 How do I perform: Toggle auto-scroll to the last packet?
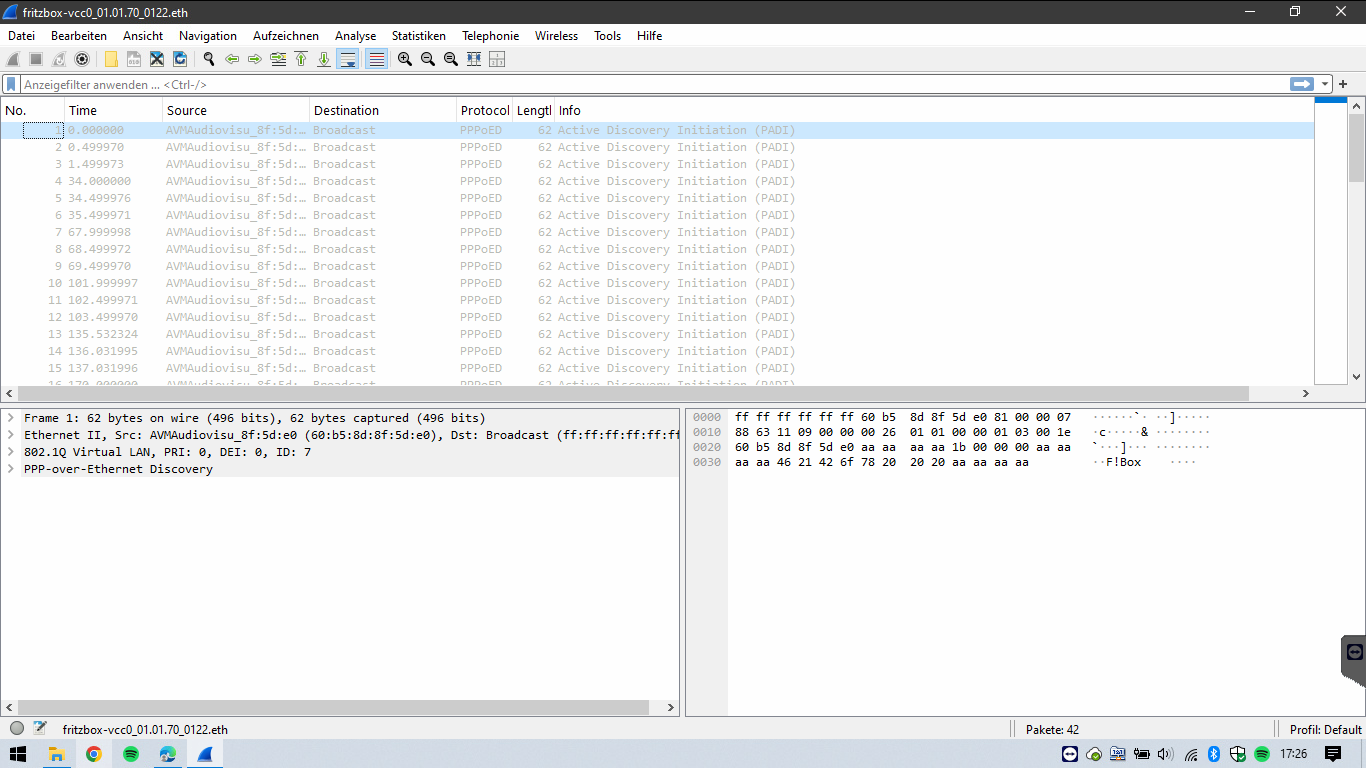click(x=348, y=59)
